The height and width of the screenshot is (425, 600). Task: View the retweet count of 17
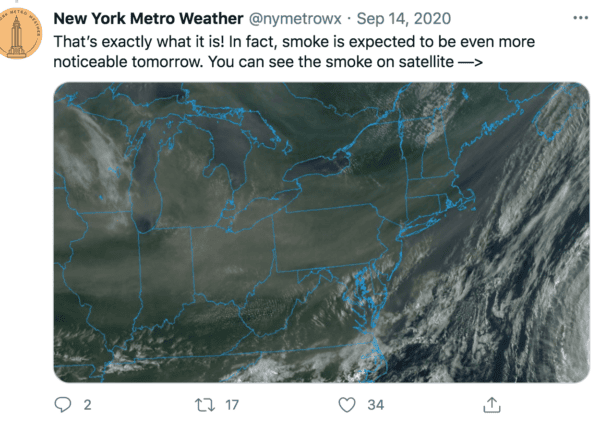pyautogui.click(x=232, y=405)
